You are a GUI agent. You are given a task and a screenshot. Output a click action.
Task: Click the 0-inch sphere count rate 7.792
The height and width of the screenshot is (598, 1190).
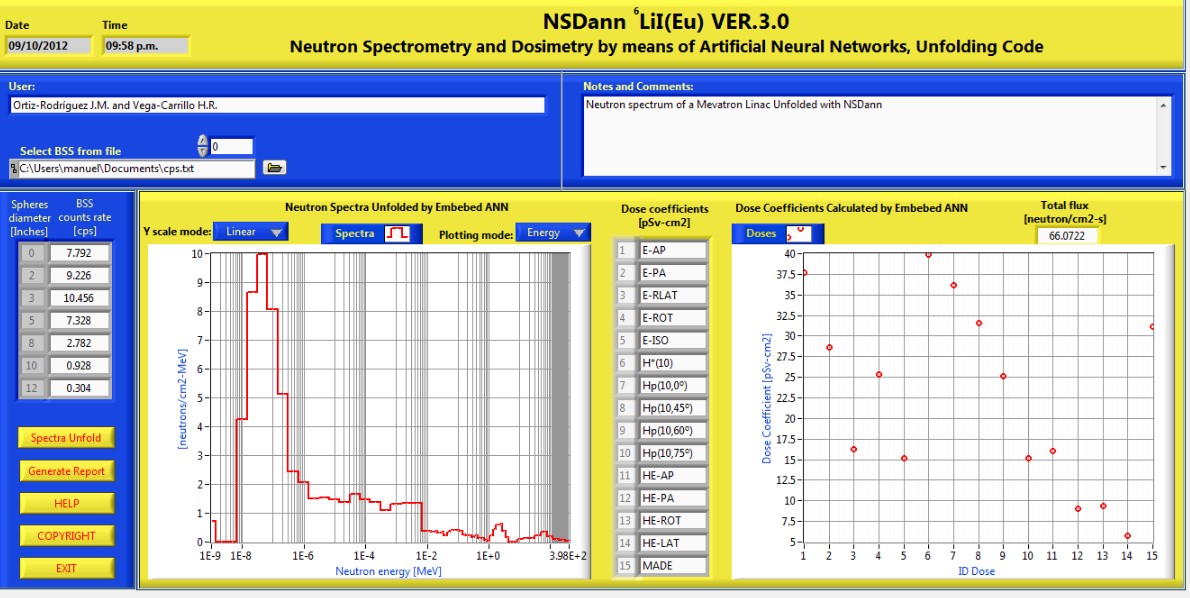click(80, 253)
